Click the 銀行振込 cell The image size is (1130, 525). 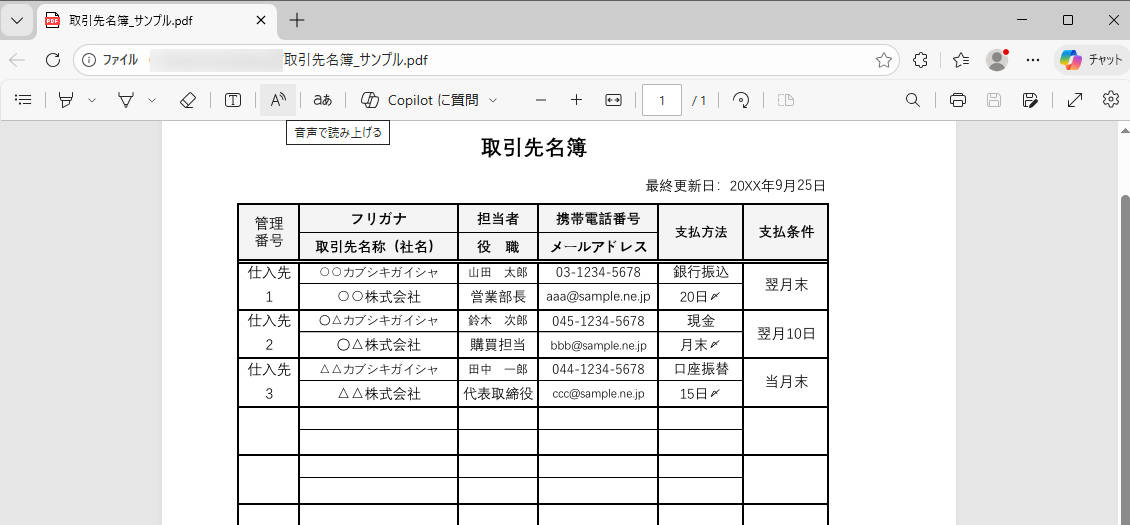(700, 272)
